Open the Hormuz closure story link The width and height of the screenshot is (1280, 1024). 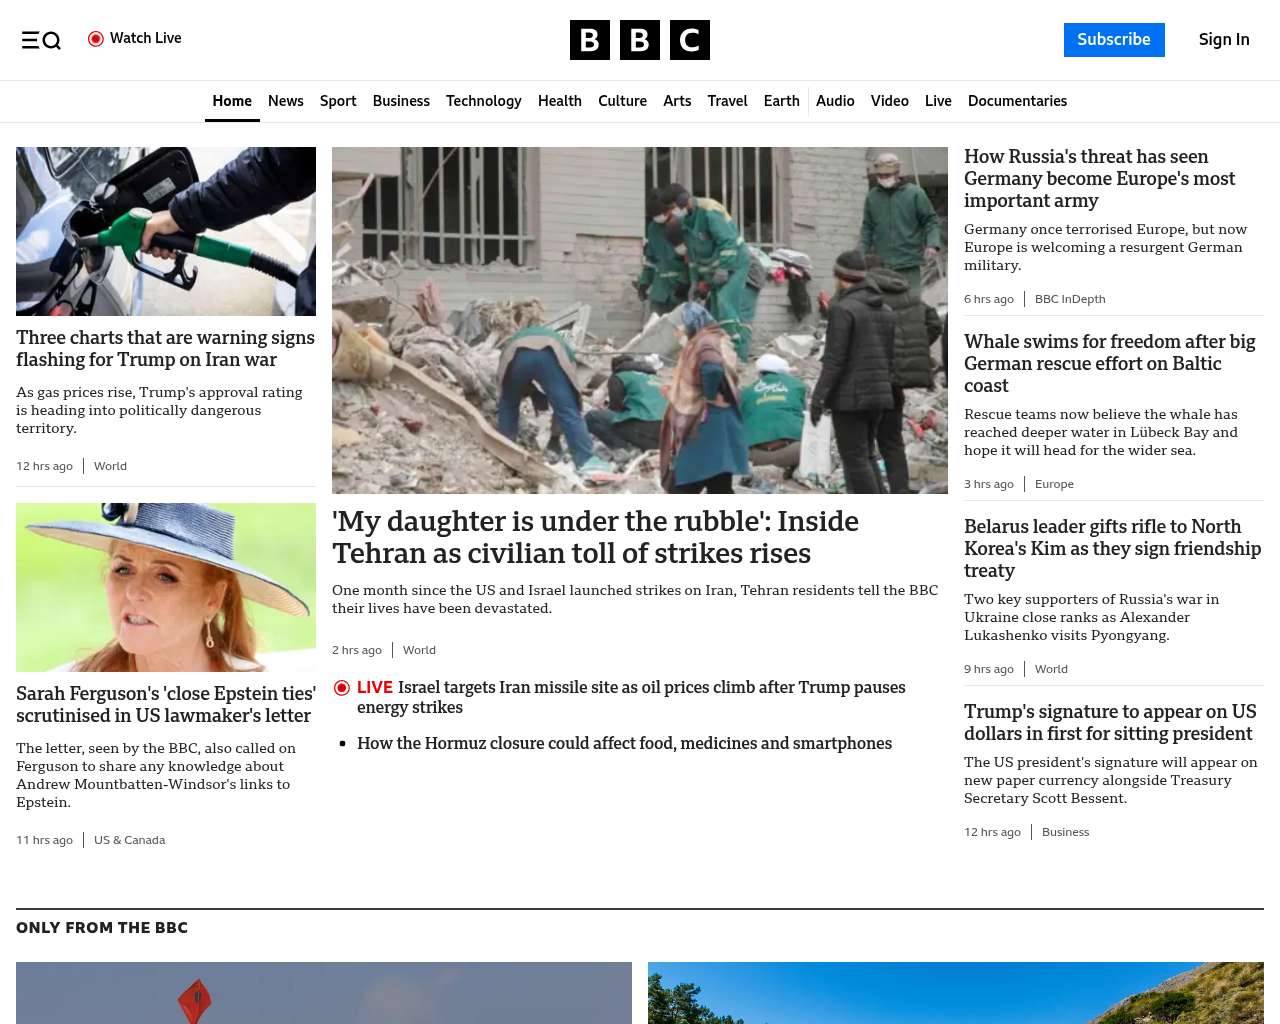click(x=624, y=743)
